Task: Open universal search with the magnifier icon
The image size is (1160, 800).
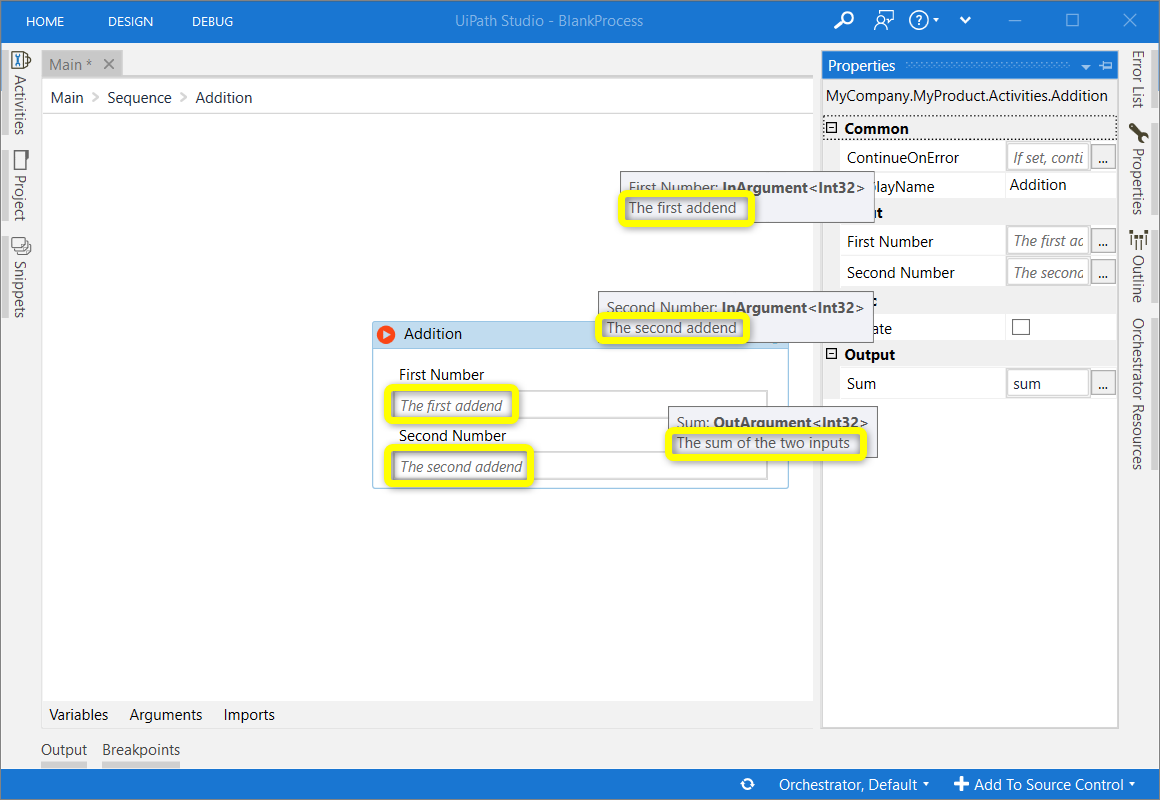Action: [x=844, y=20]
